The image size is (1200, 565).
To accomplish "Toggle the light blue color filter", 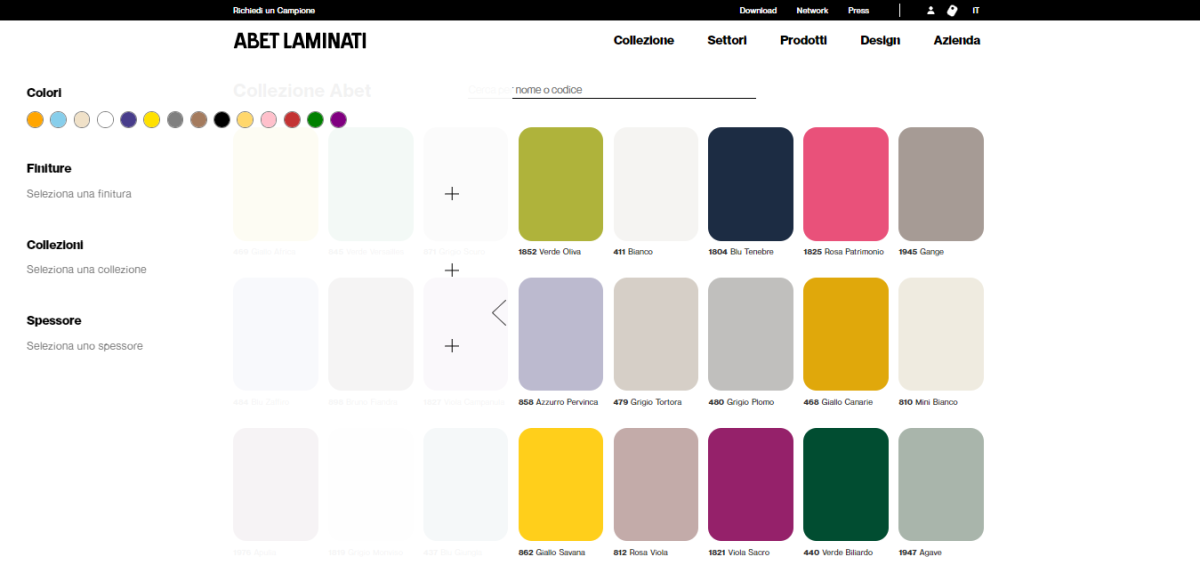I will click(58, 120).
